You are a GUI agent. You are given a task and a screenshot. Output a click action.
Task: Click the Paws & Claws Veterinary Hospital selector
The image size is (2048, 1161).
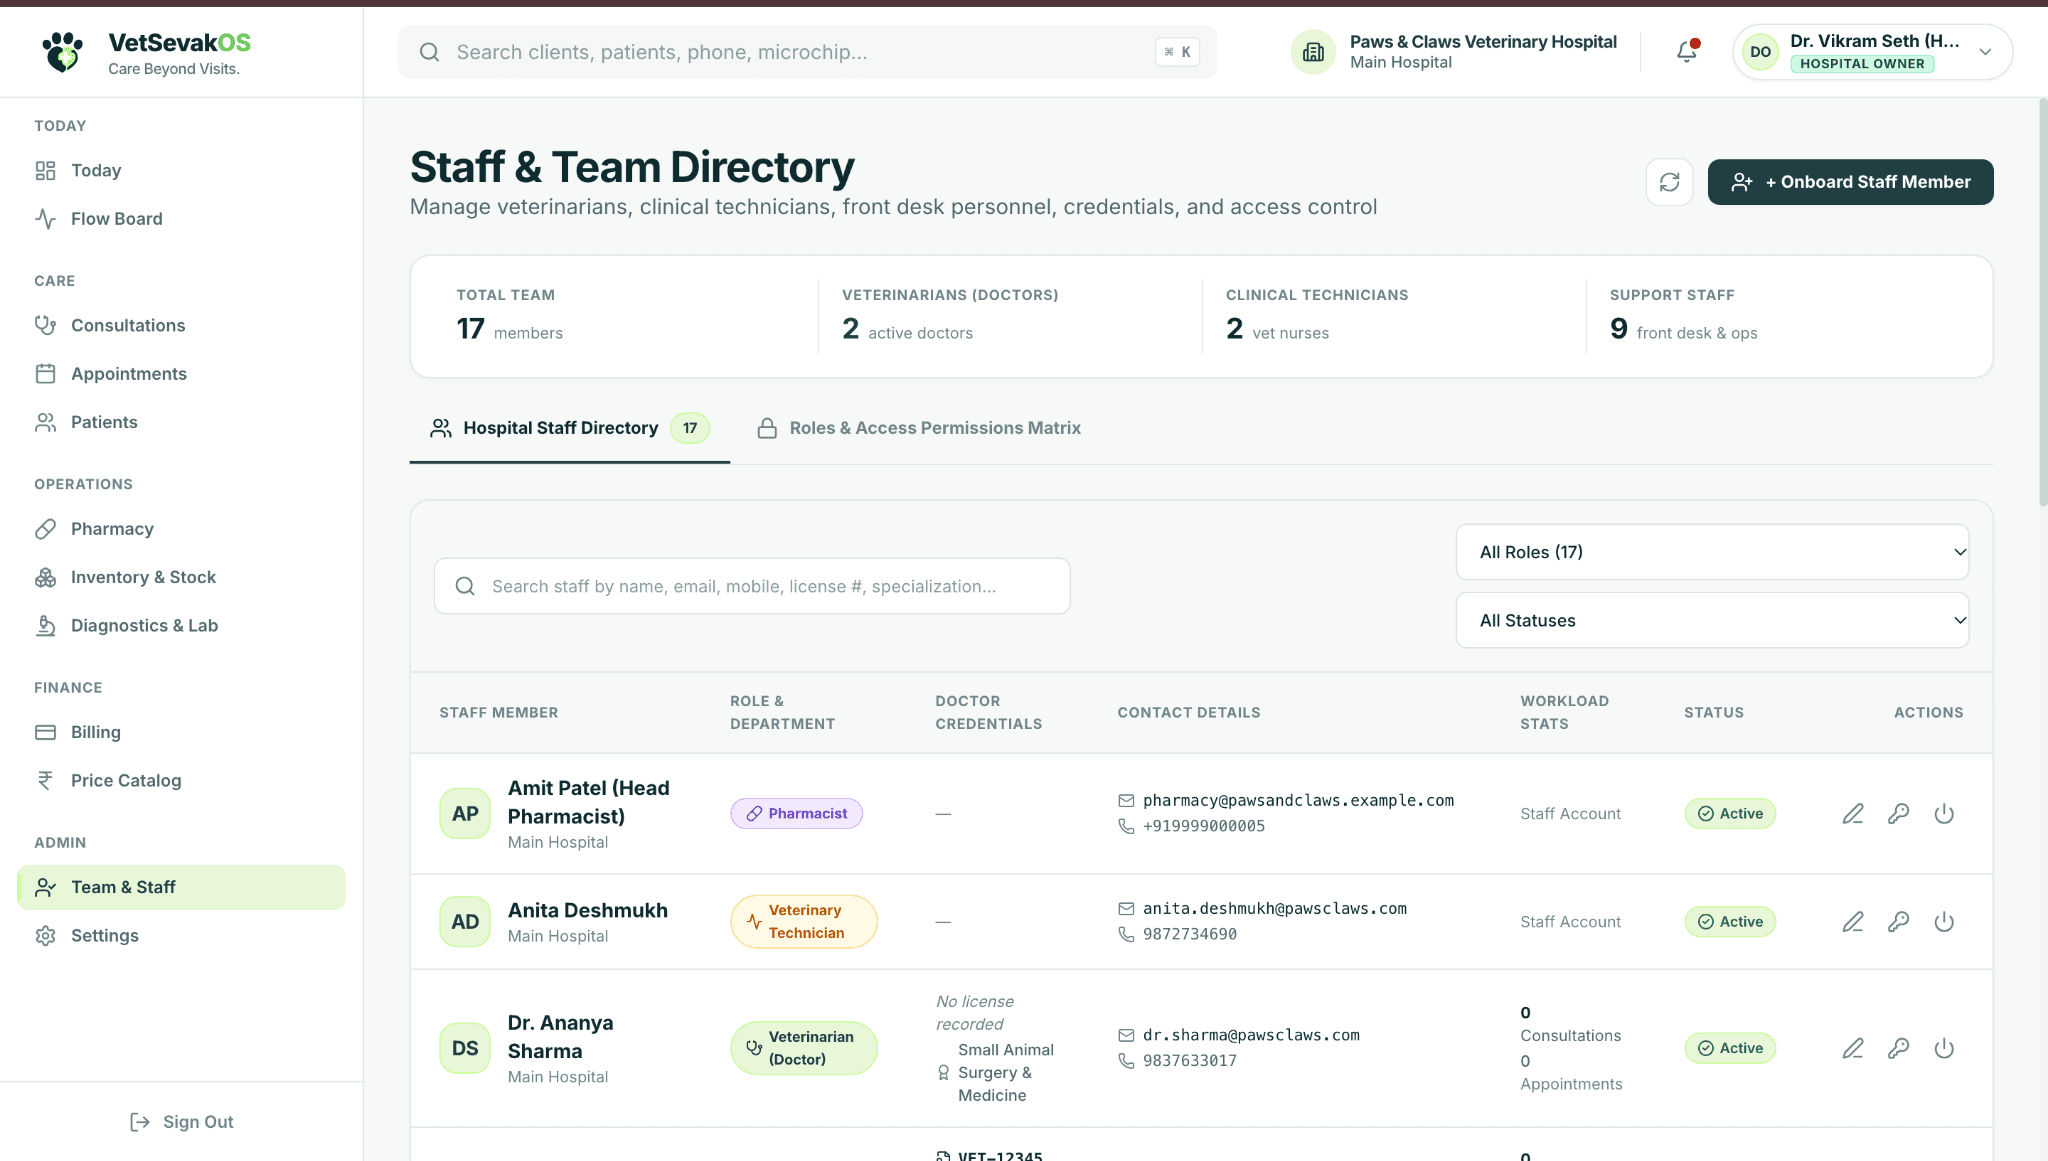(1456, 52)
